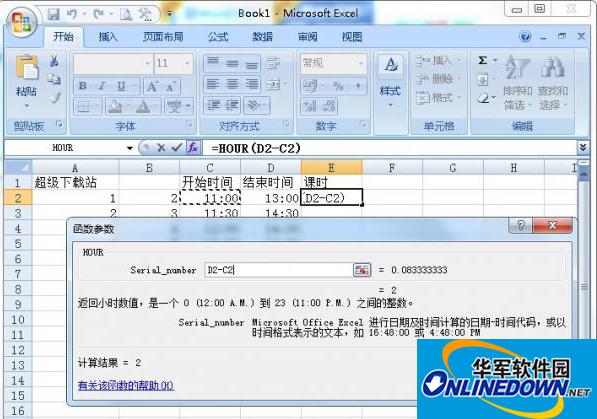Click the Office button
Screen dimensions: 597x419
[21, 21]
